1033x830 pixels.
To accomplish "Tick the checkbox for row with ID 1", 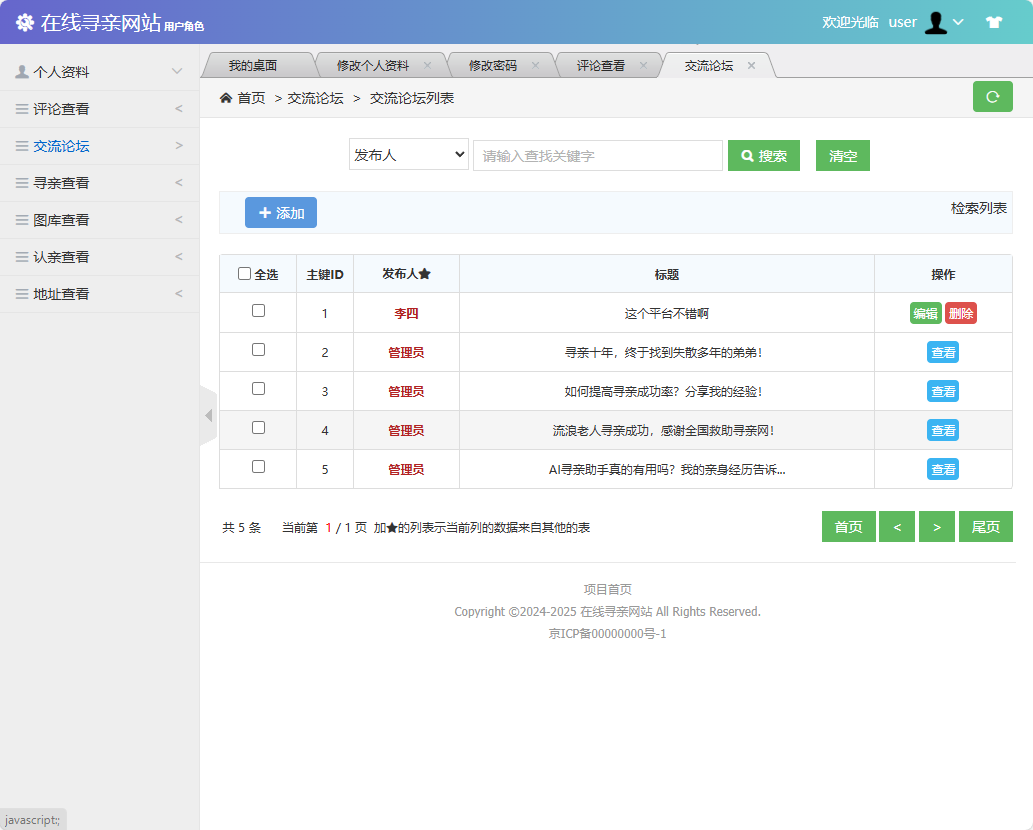I will pos(258,312).
